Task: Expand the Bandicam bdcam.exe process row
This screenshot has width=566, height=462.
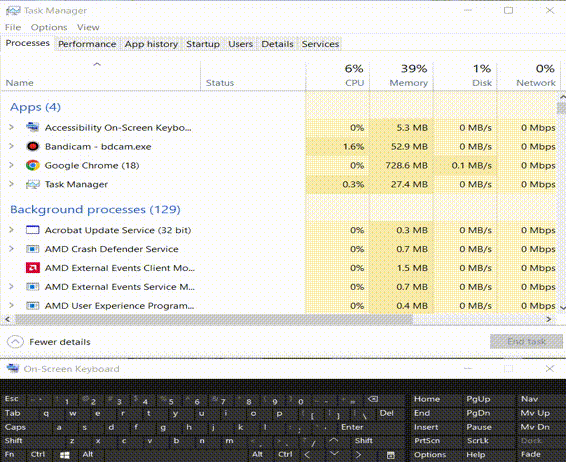Action: pyautogui.click(x=12, y=146)
